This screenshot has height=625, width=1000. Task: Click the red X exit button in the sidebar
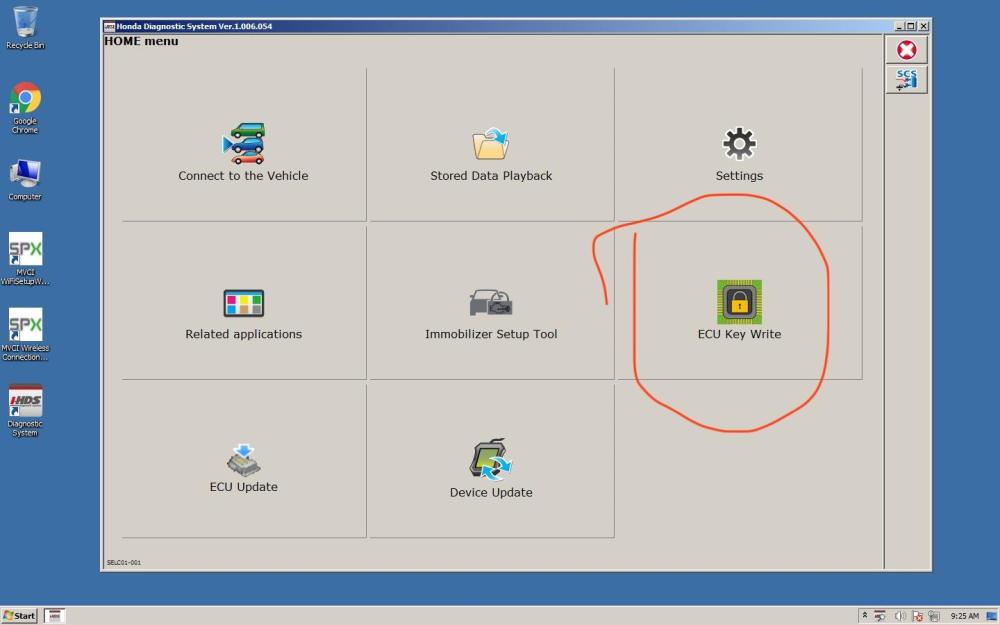(x=906, y=50)
